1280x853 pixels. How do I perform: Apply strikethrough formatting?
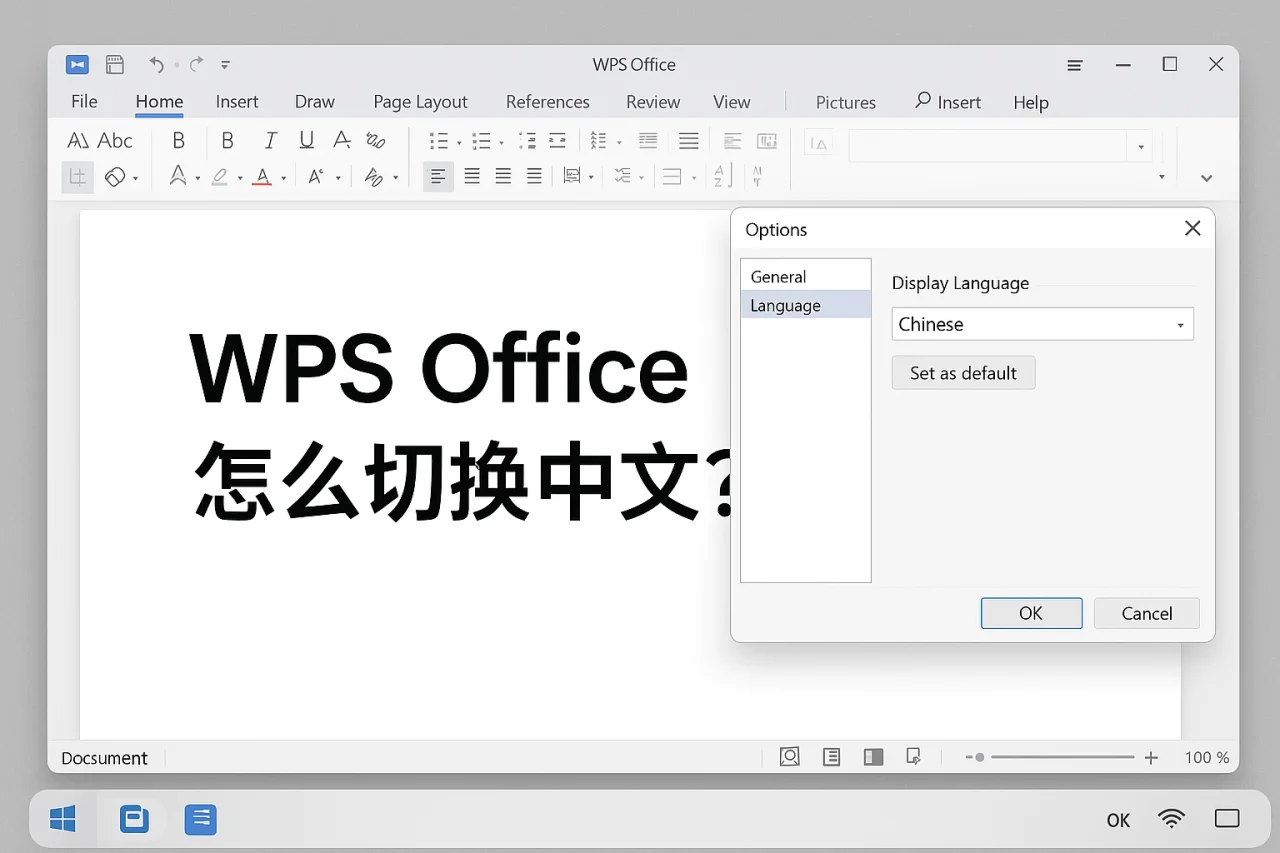tap(341, 140)
